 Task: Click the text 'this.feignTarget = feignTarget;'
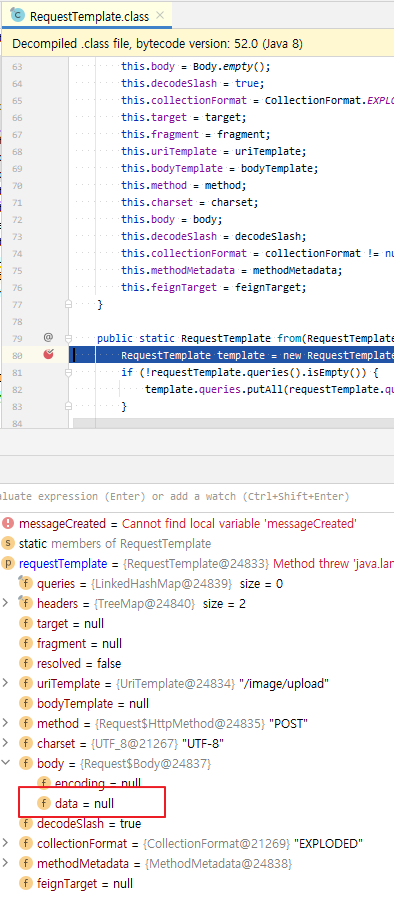pyautogui.click(x=214, y=287)
